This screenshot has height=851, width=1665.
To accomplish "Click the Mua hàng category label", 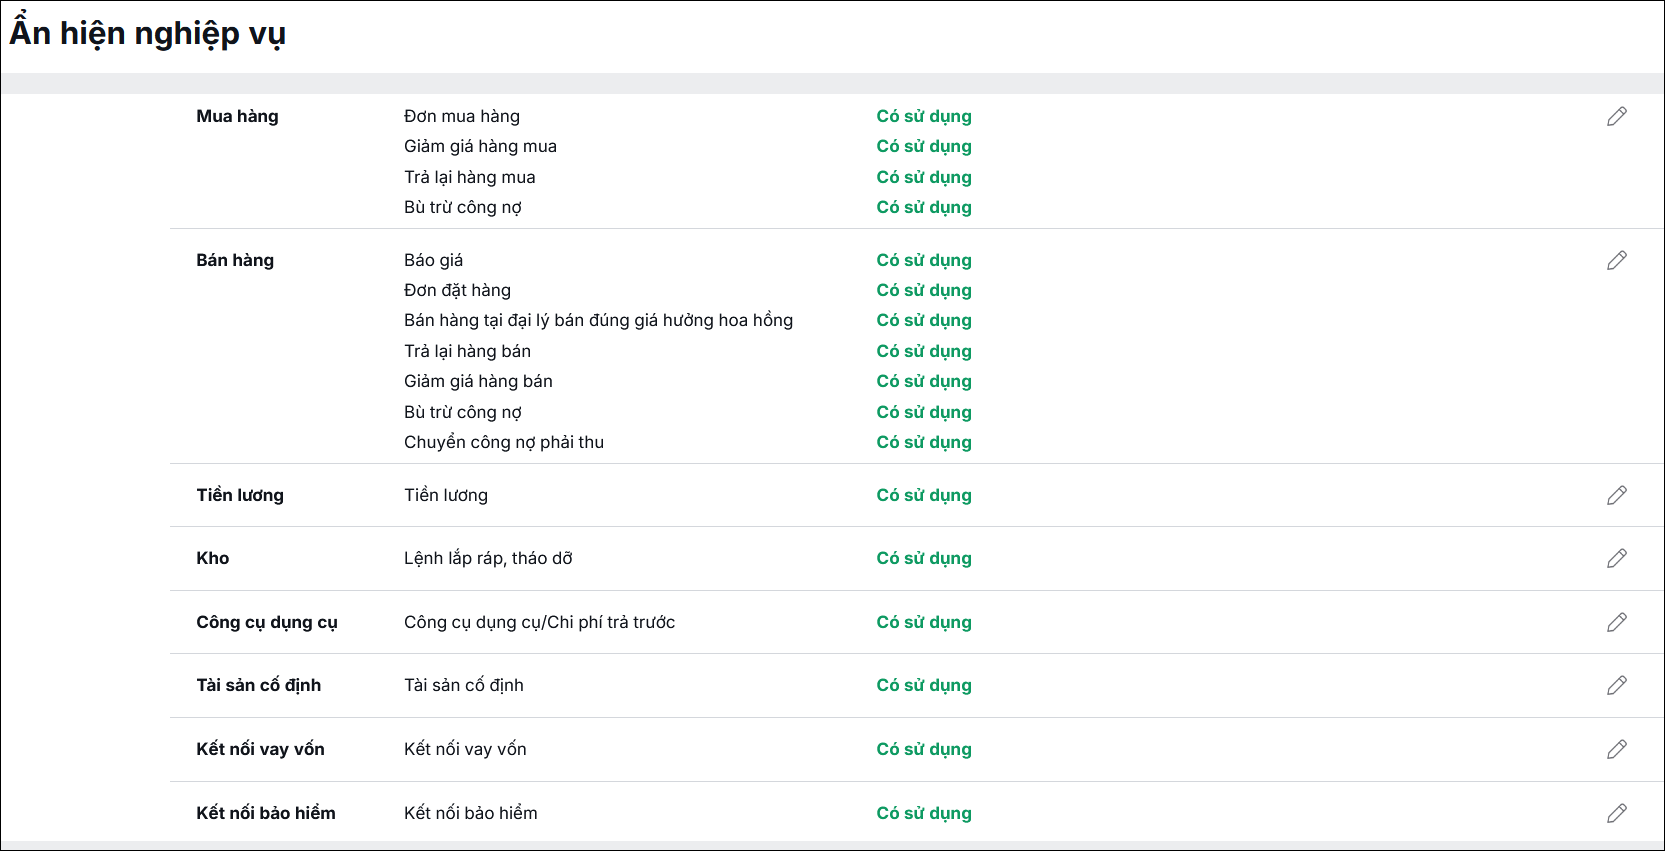I will pyautogui.click(x=237, y=116).
